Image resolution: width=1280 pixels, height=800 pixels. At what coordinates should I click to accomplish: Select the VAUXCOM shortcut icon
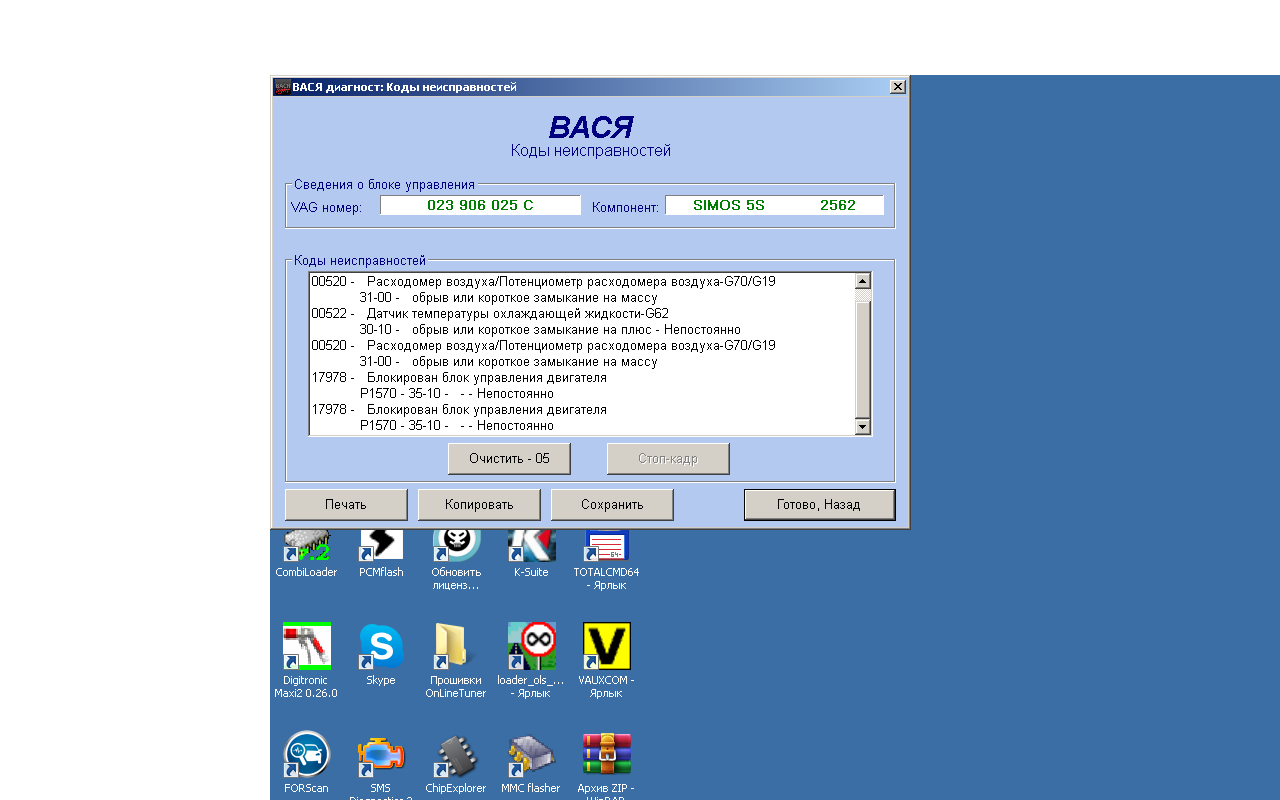pos(606,648)
